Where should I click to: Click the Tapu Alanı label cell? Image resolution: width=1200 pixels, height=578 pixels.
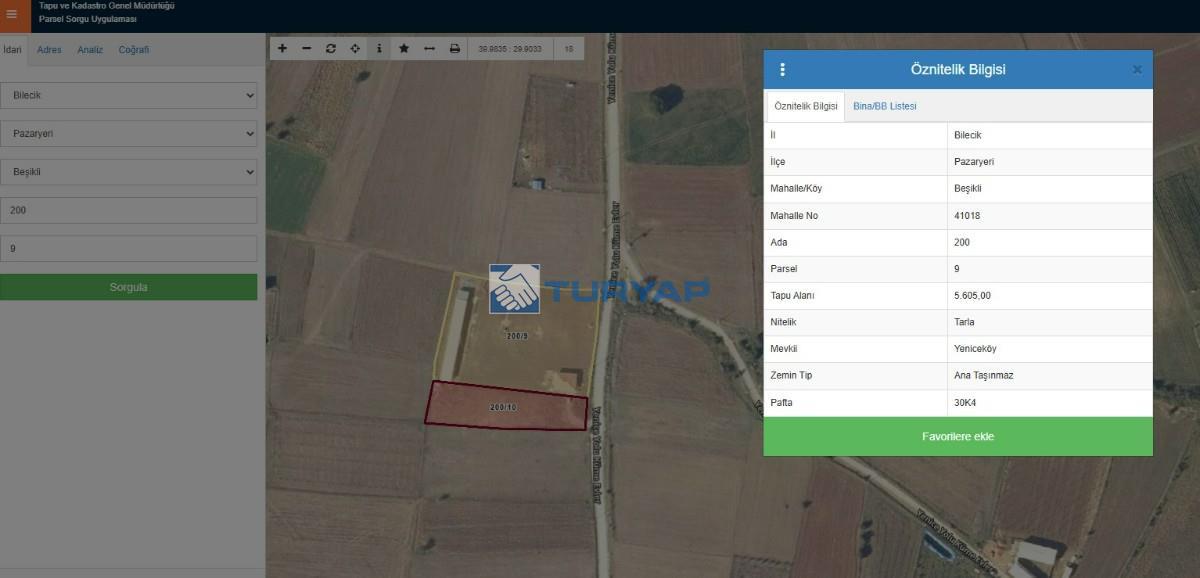coord(855,296)
